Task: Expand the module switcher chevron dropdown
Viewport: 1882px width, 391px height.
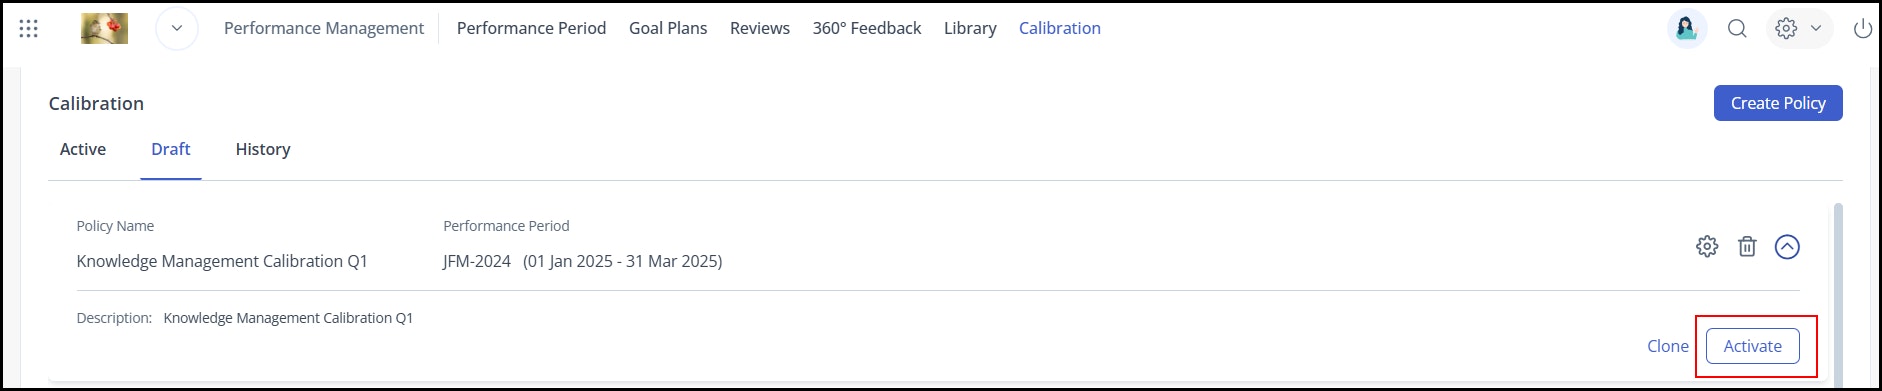Action: [177, 28]
